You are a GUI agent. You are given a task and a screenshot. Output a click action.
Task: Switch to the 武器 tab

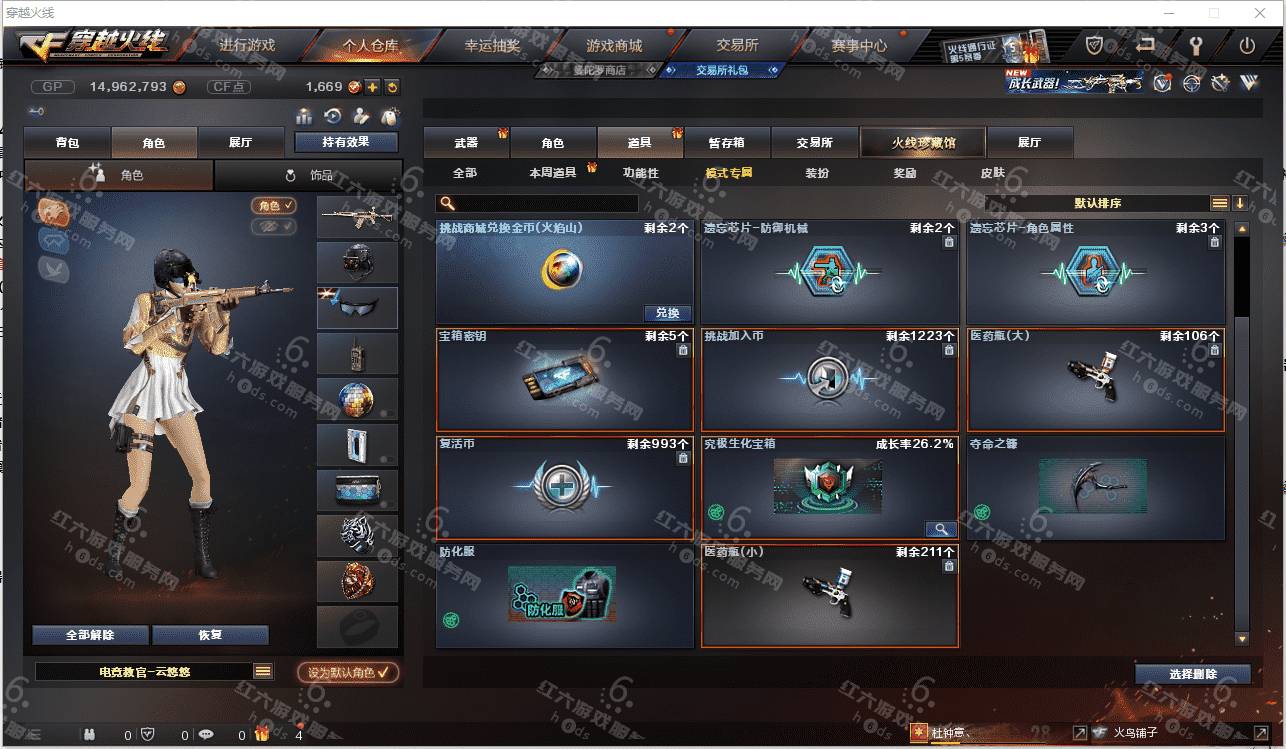point(466,142)
